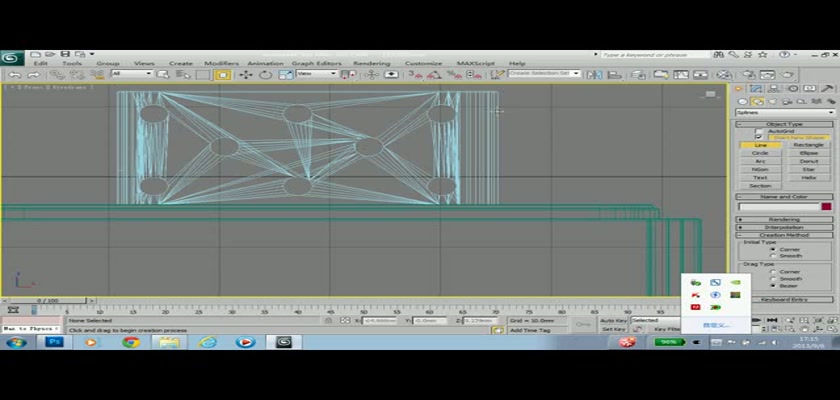840x400 pixels.
Task: Click the Select Object tool icon
Action: point(163,74)
